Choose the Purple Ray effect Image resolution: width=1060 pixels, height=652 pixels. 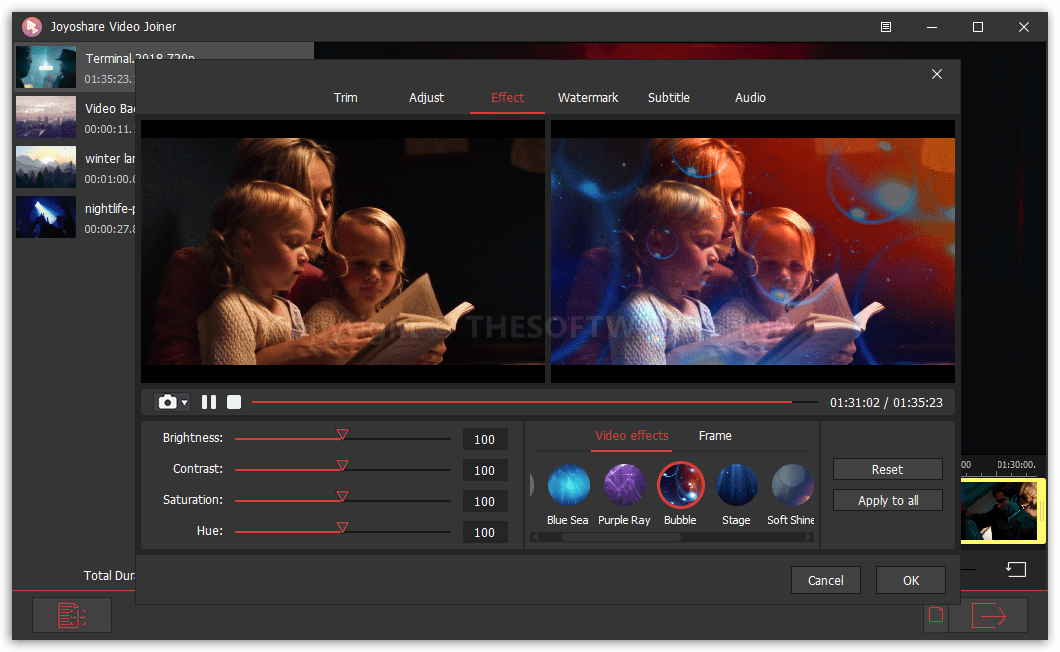pos(624,484)
